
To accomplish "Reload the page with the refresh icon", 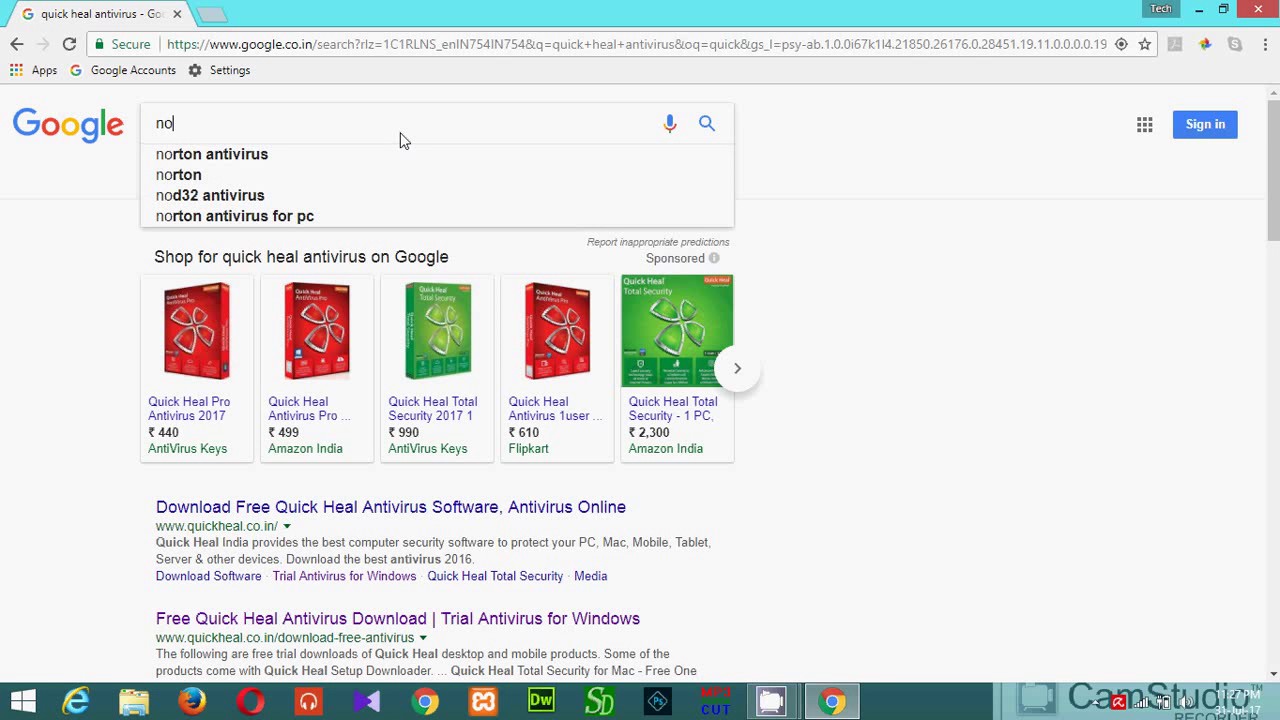I will point(69,44).
